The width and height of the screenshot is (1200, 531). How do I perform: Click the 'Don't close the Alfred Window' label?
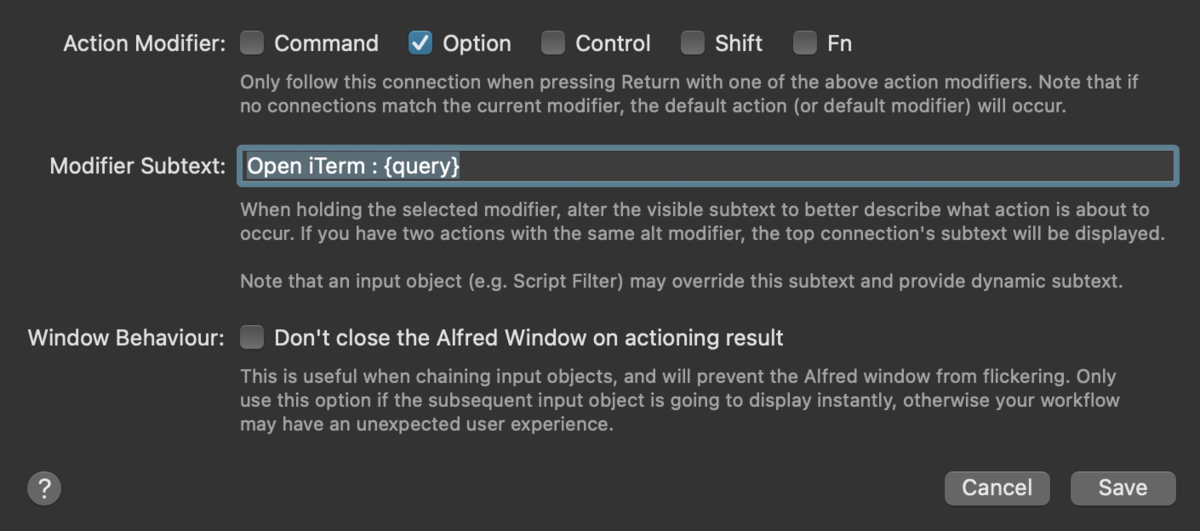(529, 338)
